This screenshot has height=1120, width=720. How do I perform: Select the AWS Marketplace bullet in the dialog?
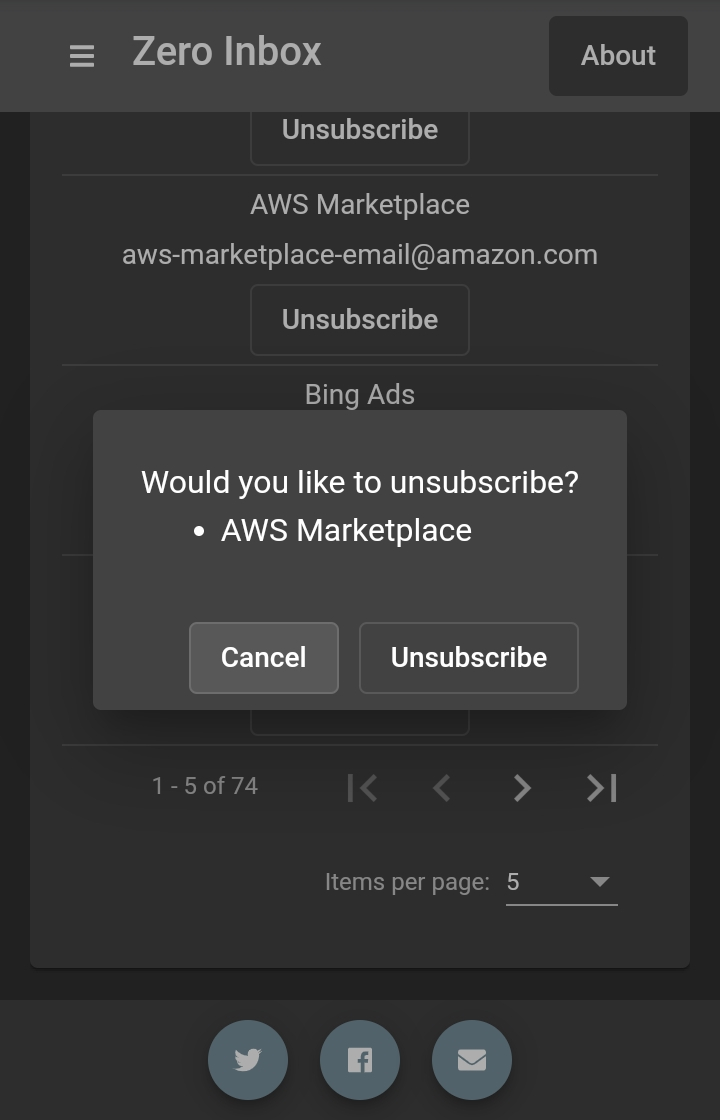click(x=346, y=530)
